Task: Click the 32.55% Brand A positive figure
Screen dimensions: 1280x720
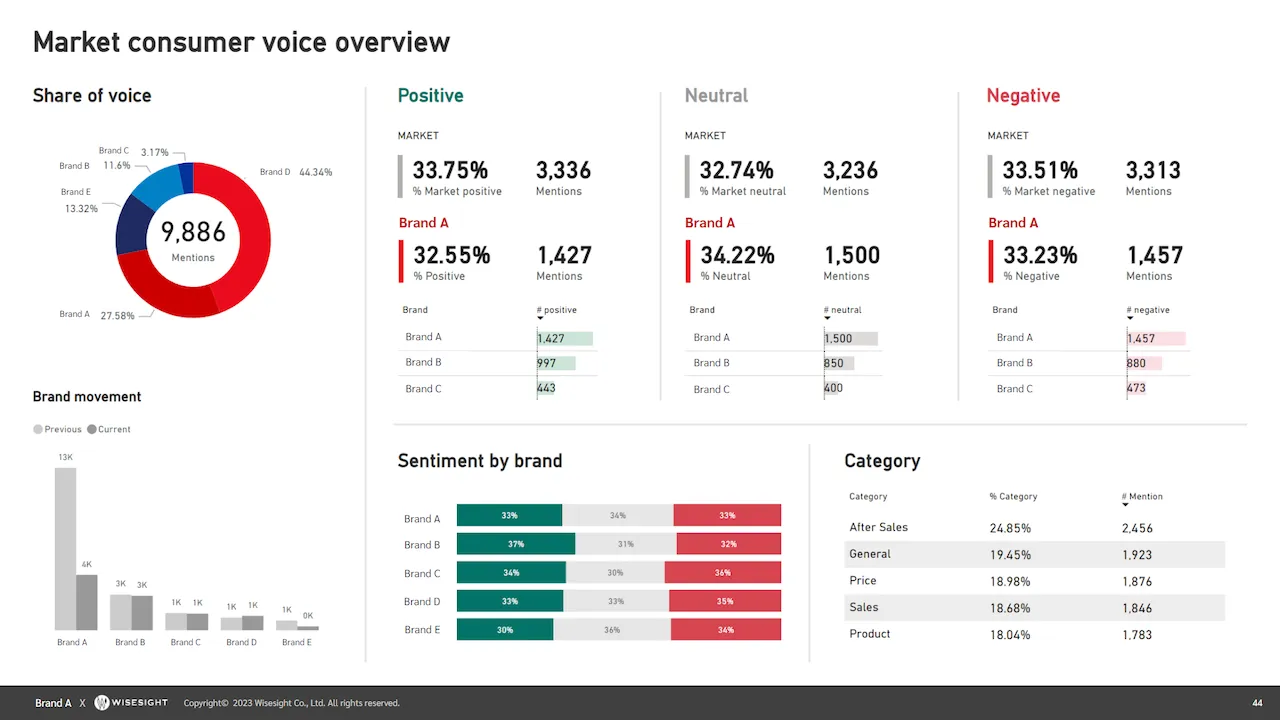Action: point(452,255)
